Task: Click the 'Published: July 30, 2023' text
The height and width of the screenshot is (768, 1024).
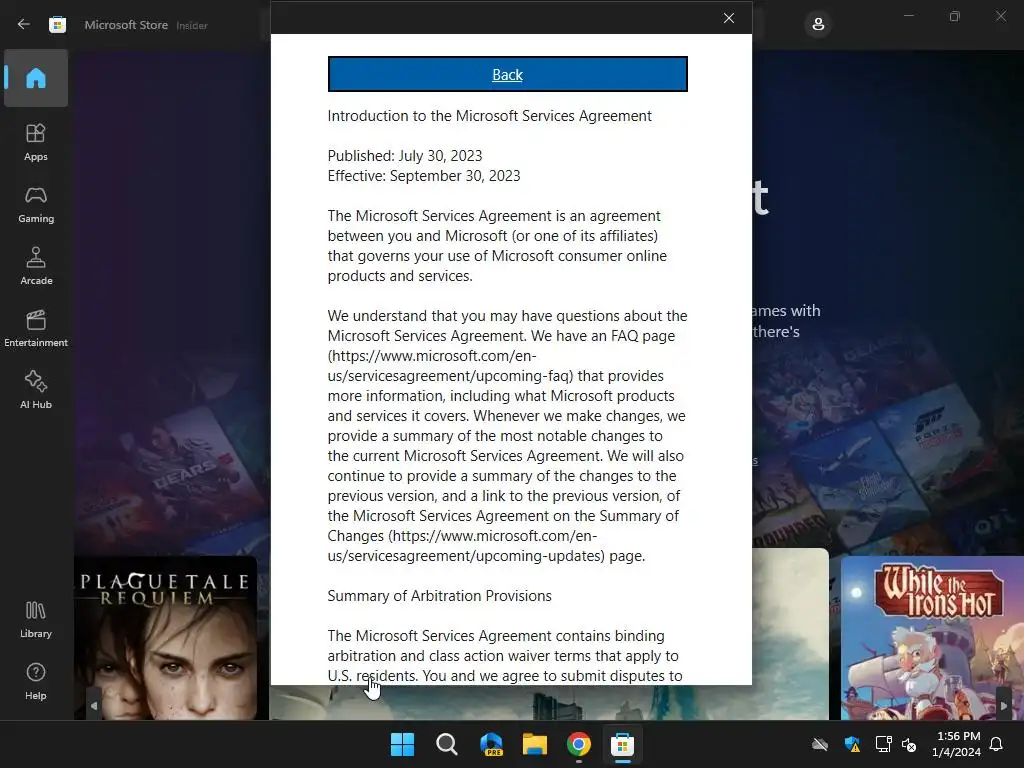Action: click(405, 156)
